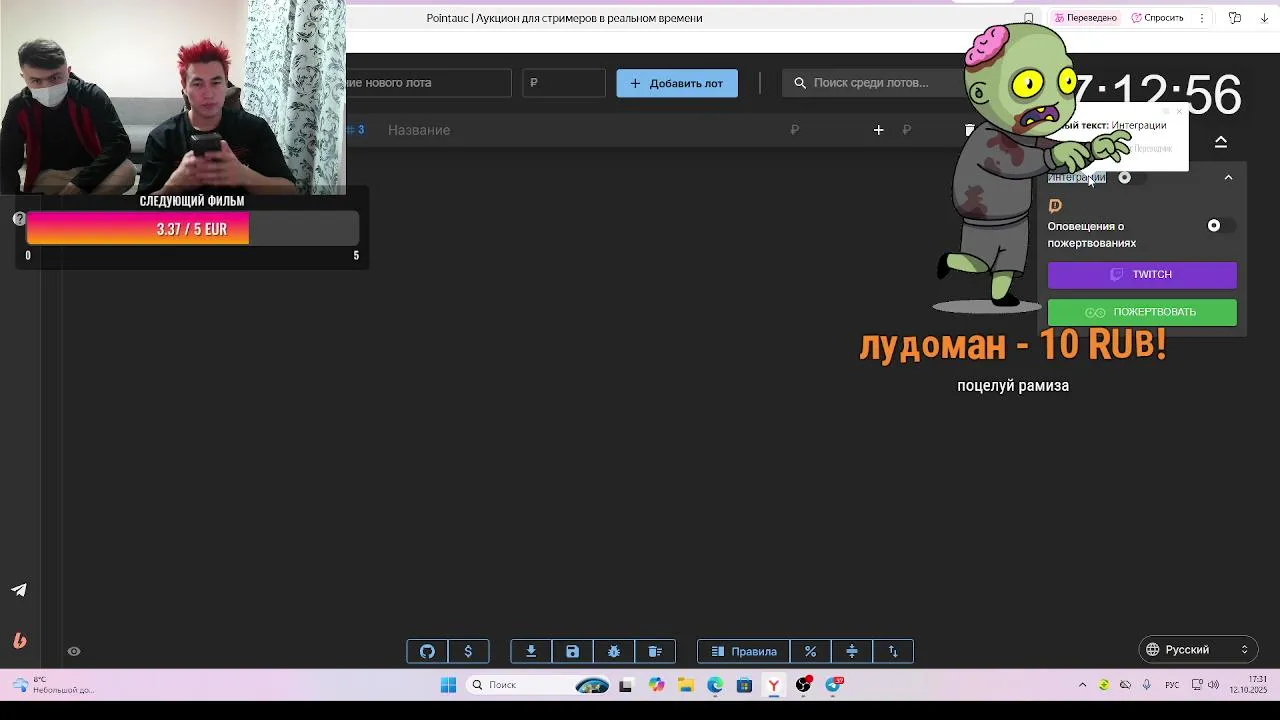Collapse the Интеграции section chevron
This screenshot has width=1280, height=720.
[1228, 178]
